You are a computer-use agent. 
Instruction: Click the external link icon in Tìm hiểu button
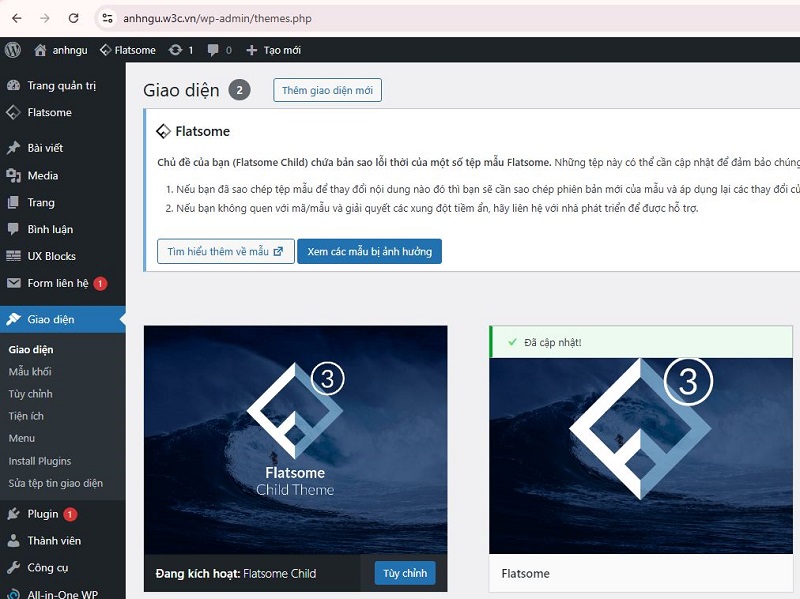pyautogui.click(x=278, y=252)
